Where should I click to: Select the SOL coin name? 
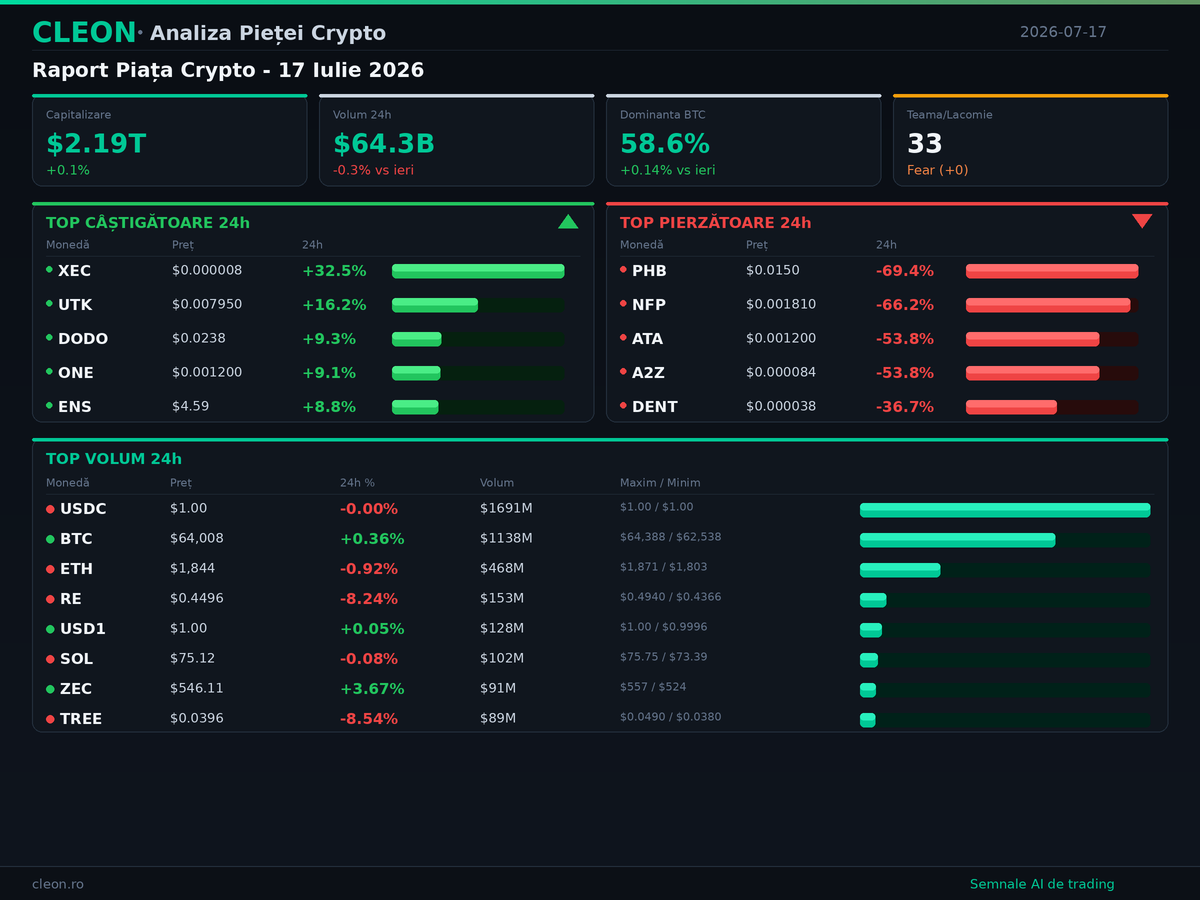[76, 659]
